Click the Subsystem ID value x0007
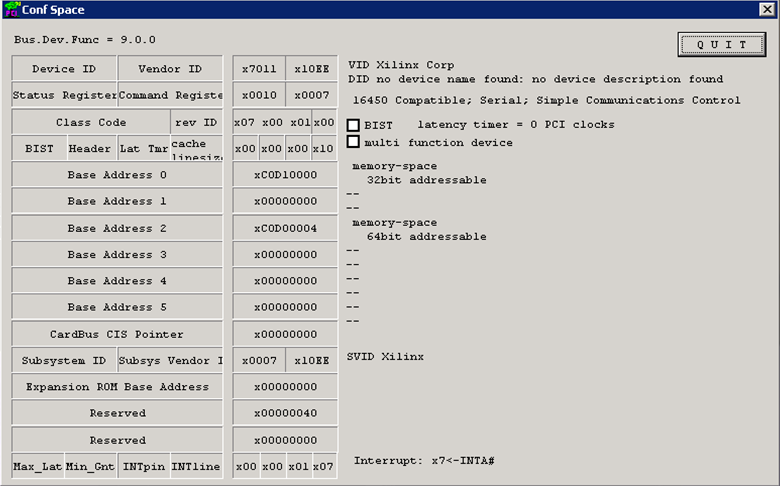The height and width of the screenshot is (486, 780). [x=259, y=361]
